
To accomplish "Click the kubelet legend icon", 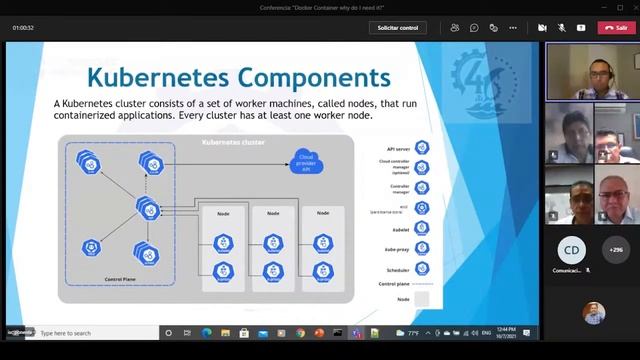I will tap(422, 228).
